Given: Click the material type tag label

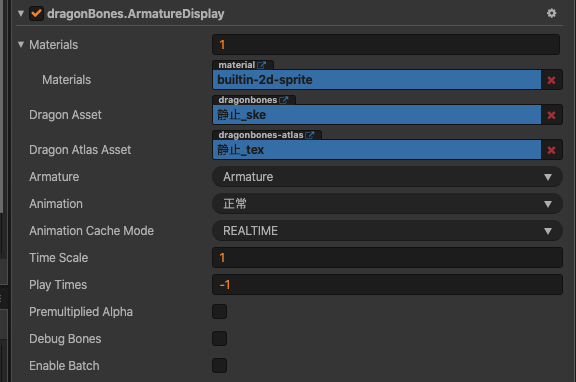Looking at the screenshot, I should (237, 65).
